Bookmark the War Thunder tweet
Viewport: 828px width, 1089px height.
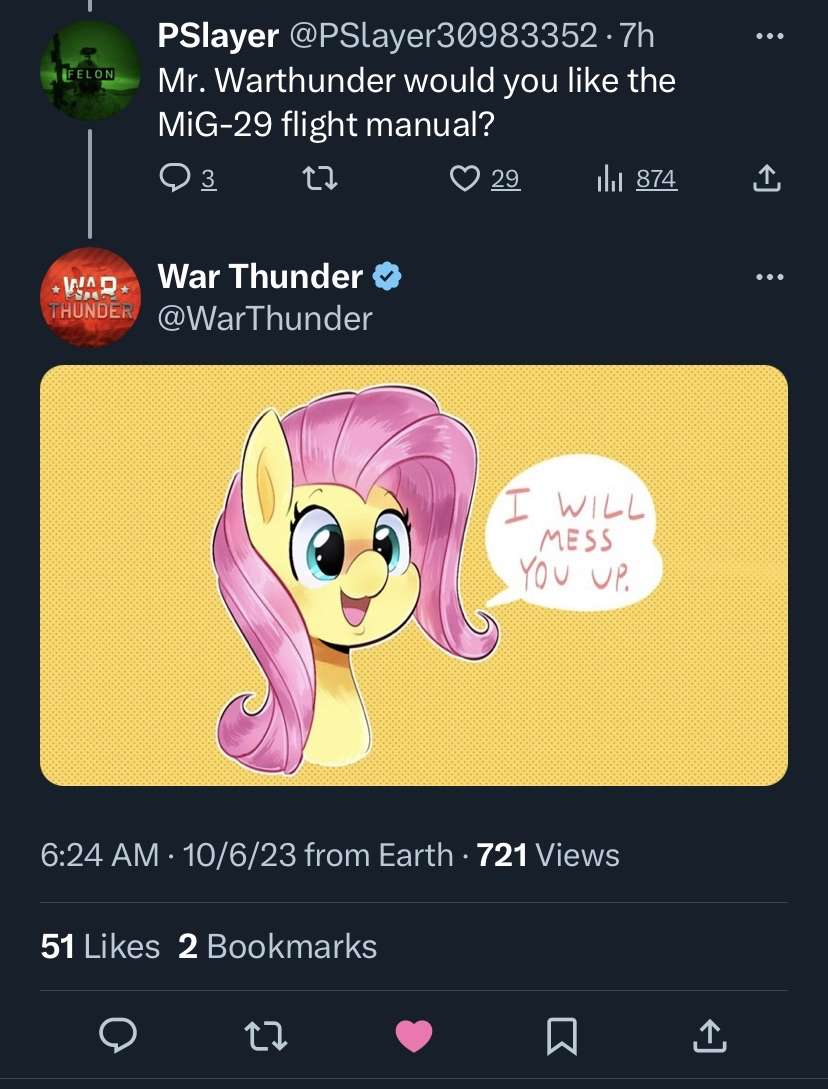(560, 1036)
